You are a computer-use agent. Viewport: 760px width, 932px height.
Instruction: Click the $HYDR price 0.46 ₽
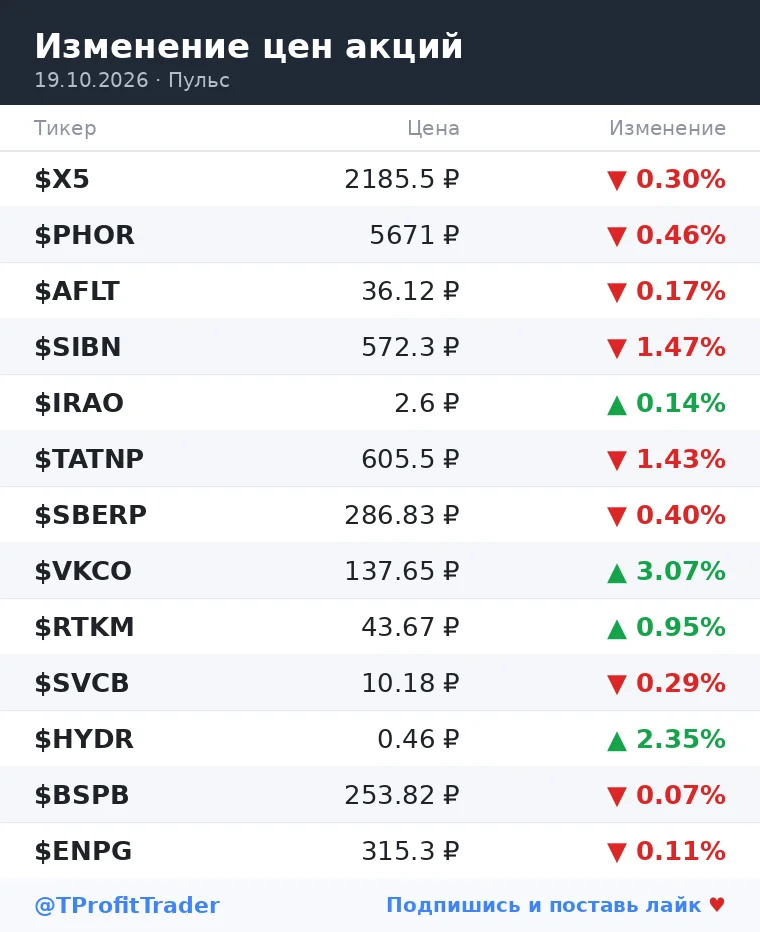[418, 739]
